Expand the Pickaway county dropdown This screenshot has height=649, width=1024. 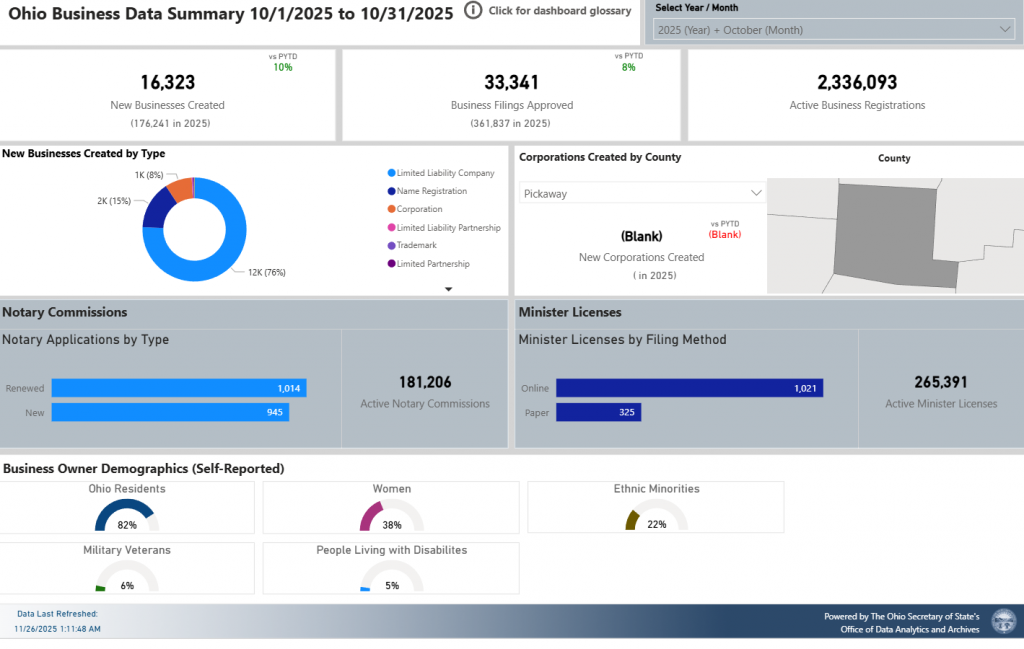point(642,193)
